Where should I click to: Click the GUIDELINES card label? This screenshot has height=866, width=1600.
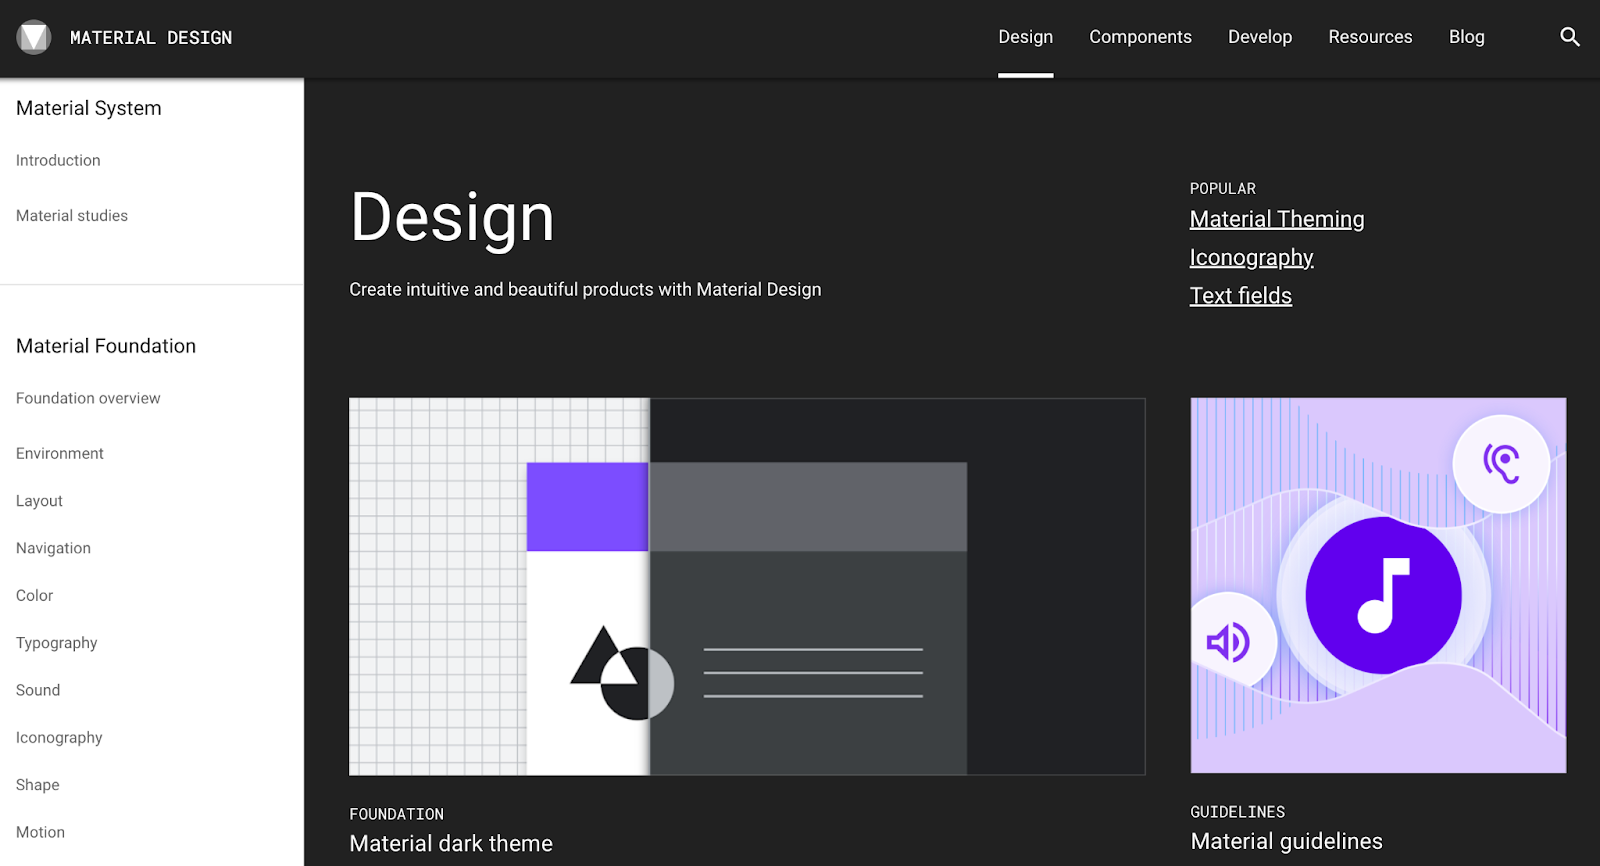pos(1238,813)
